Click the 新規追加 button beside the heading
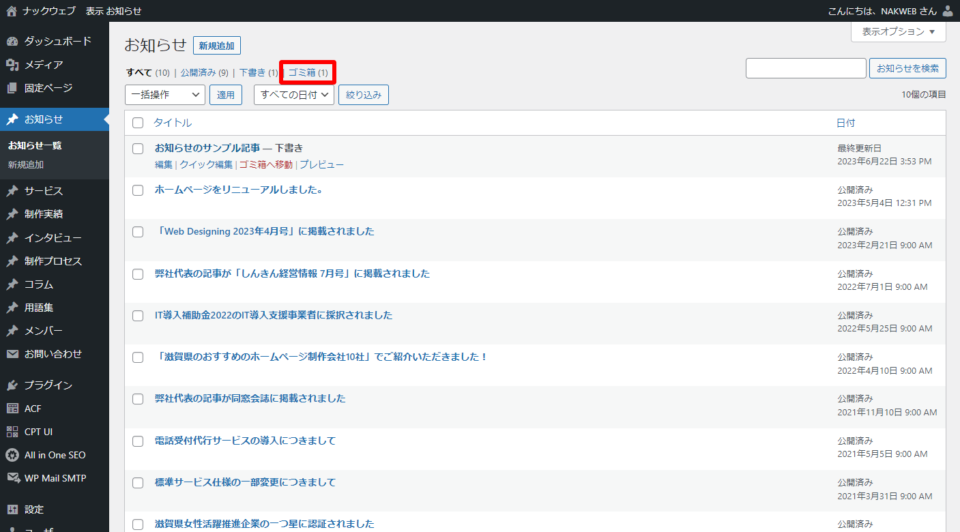 [217, 45]
